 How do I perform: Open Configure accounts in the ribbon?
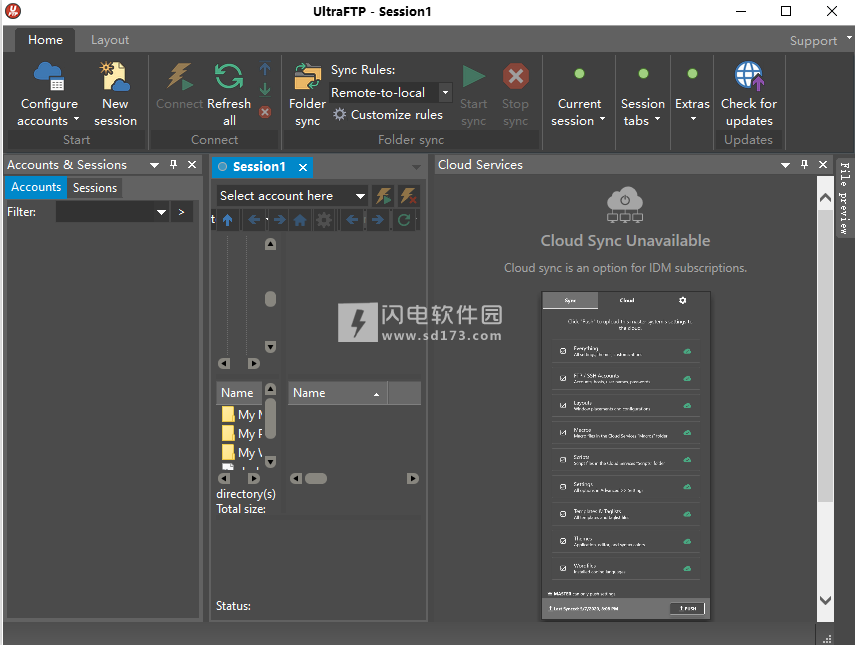click(x=49, y=94)
